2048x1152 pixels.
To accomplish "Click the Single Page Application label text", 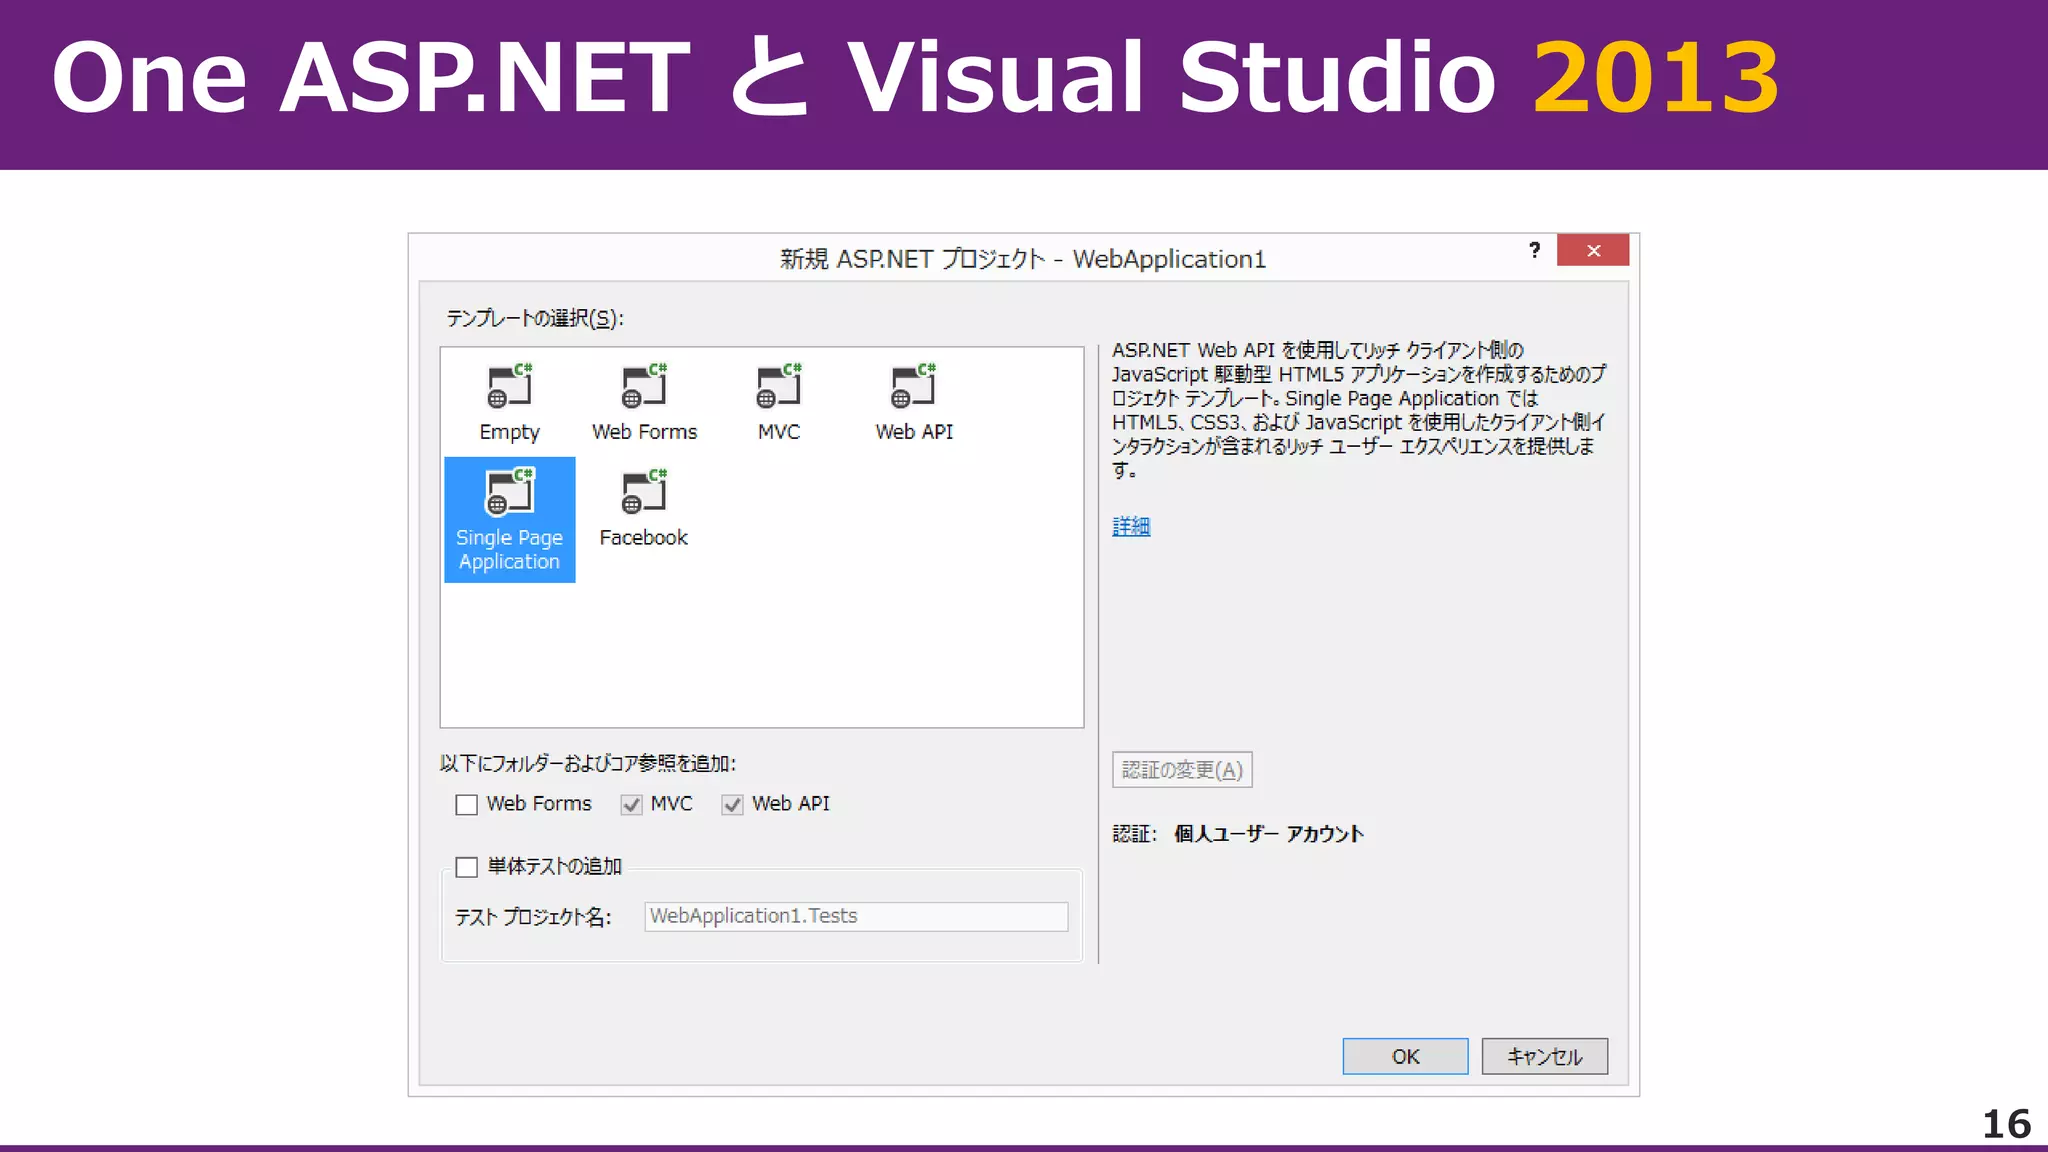I will click(509, 550).
